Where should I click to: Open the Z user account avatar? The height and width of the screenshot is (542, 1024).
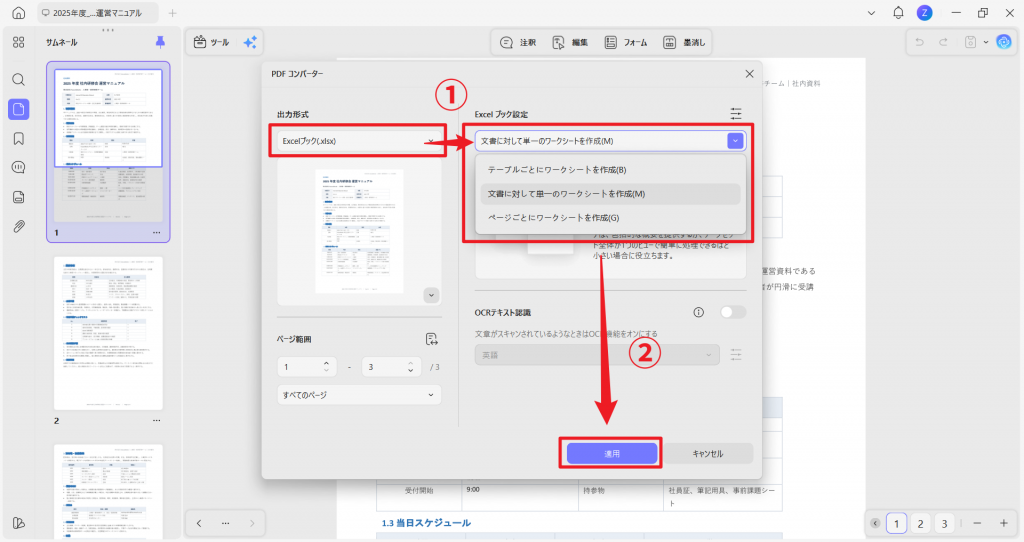point(924,12)
